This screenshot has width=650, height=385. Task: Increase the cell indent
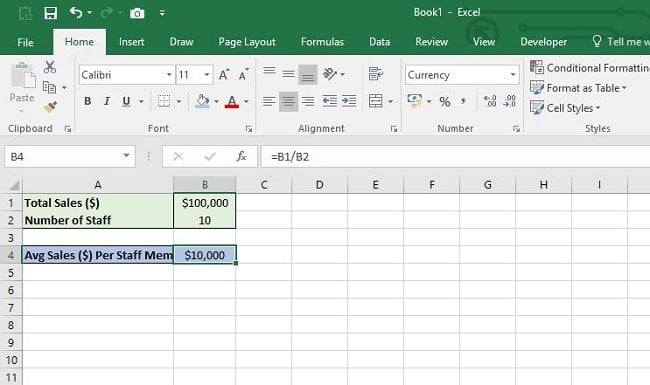[x=349, y=101]
